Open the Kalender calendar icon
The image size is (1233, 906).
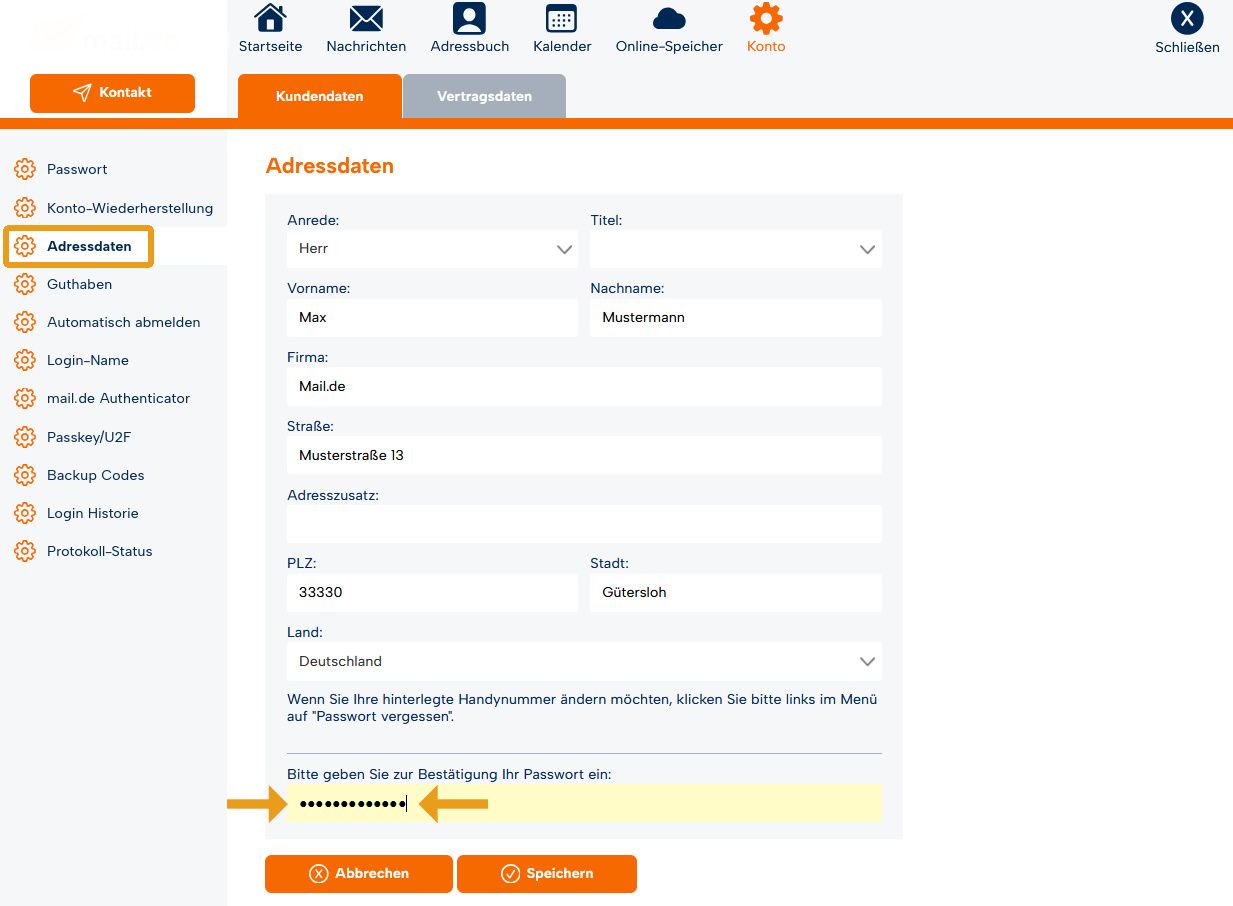point(562,18)
